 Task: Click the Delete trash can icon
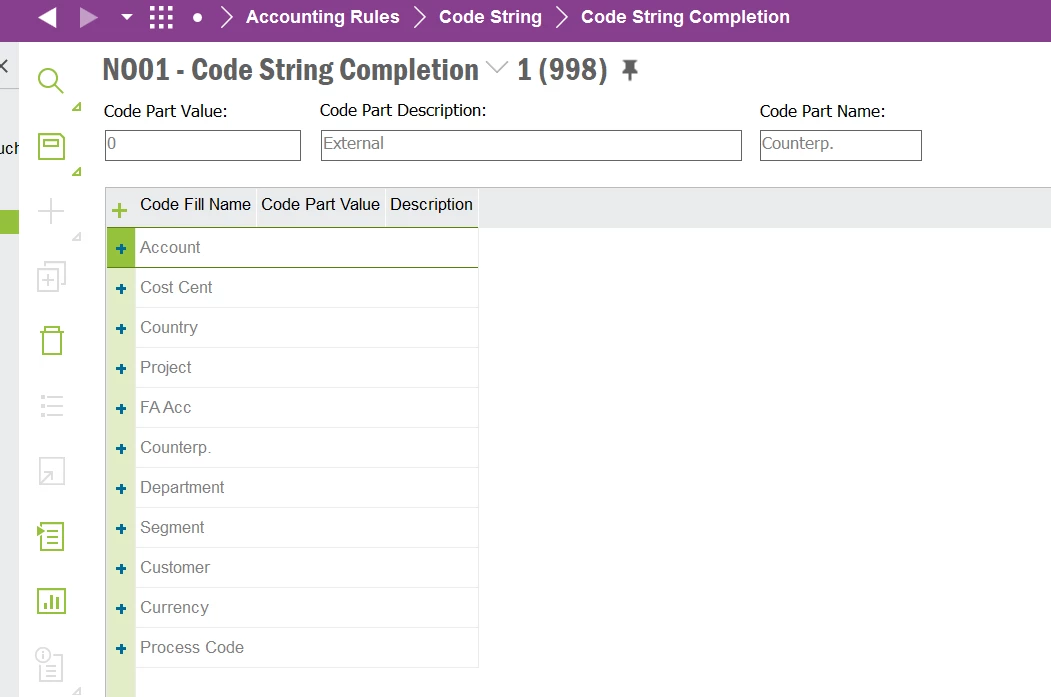tap(51, 340)
